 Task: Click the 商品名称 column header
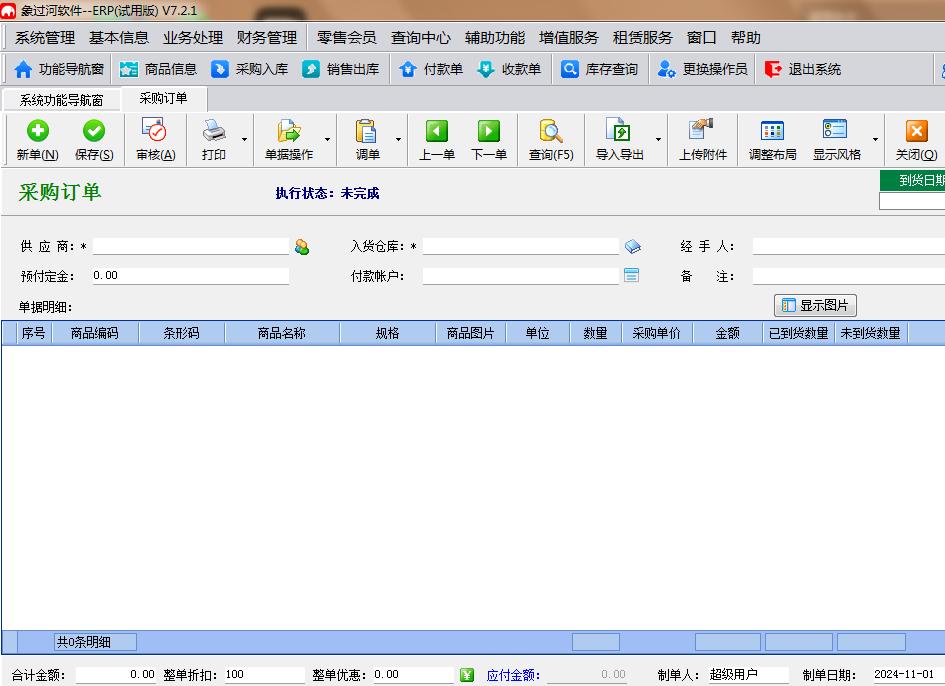(282, 333)
